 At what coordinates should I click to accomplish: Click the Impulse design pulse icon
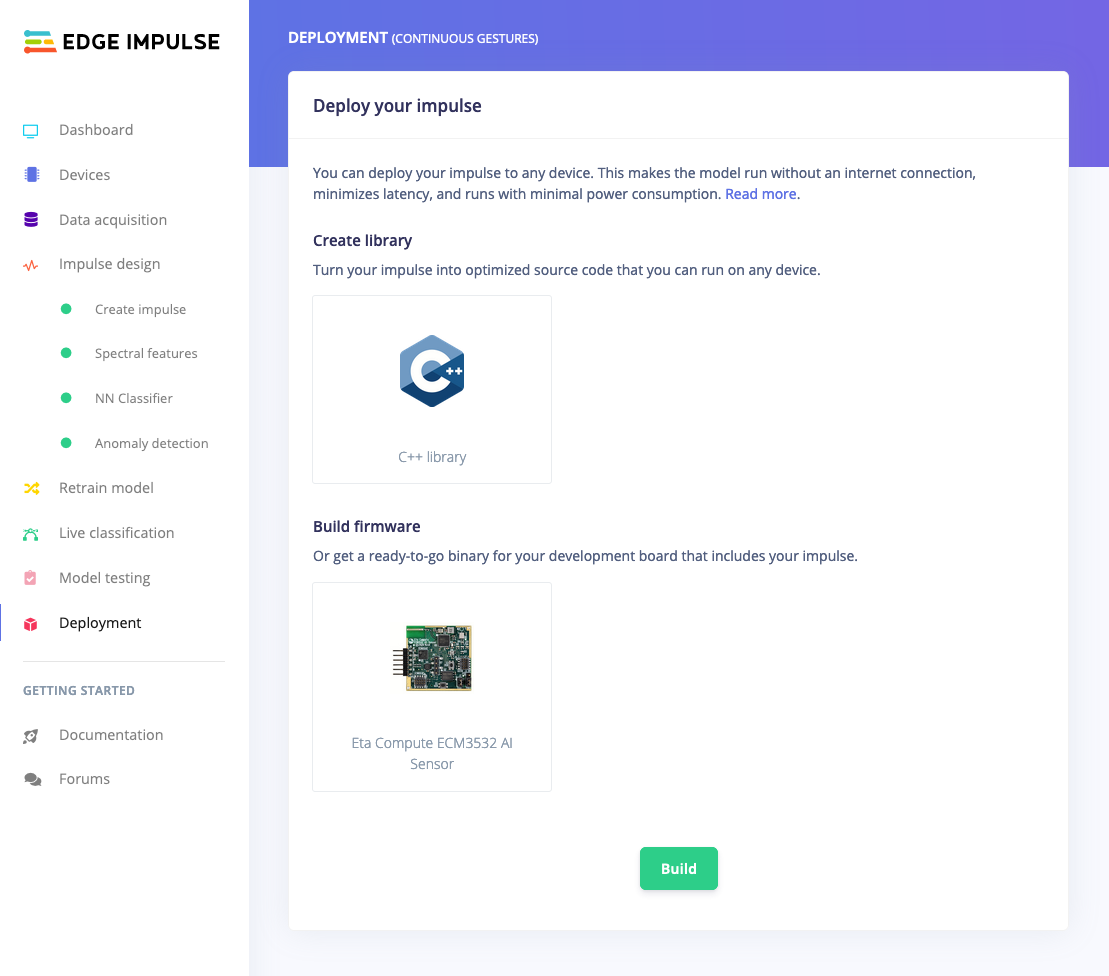pos(30,266)
